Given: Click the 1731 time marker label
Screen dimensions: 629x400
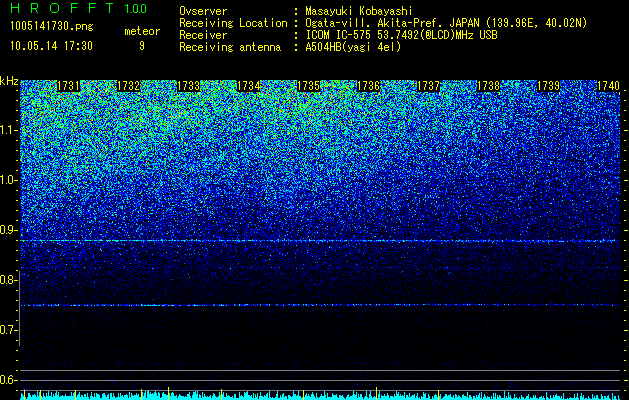Looking at the screenshot, I should (68, 86).
